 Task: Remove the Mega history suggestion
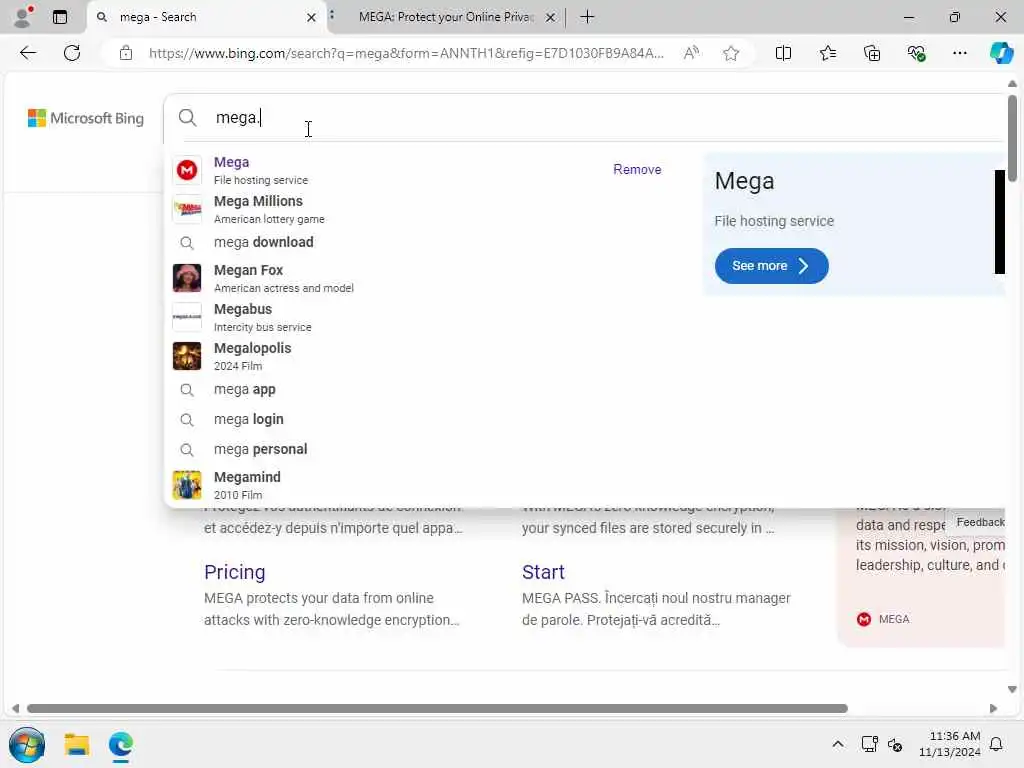(x=637, y=170)
